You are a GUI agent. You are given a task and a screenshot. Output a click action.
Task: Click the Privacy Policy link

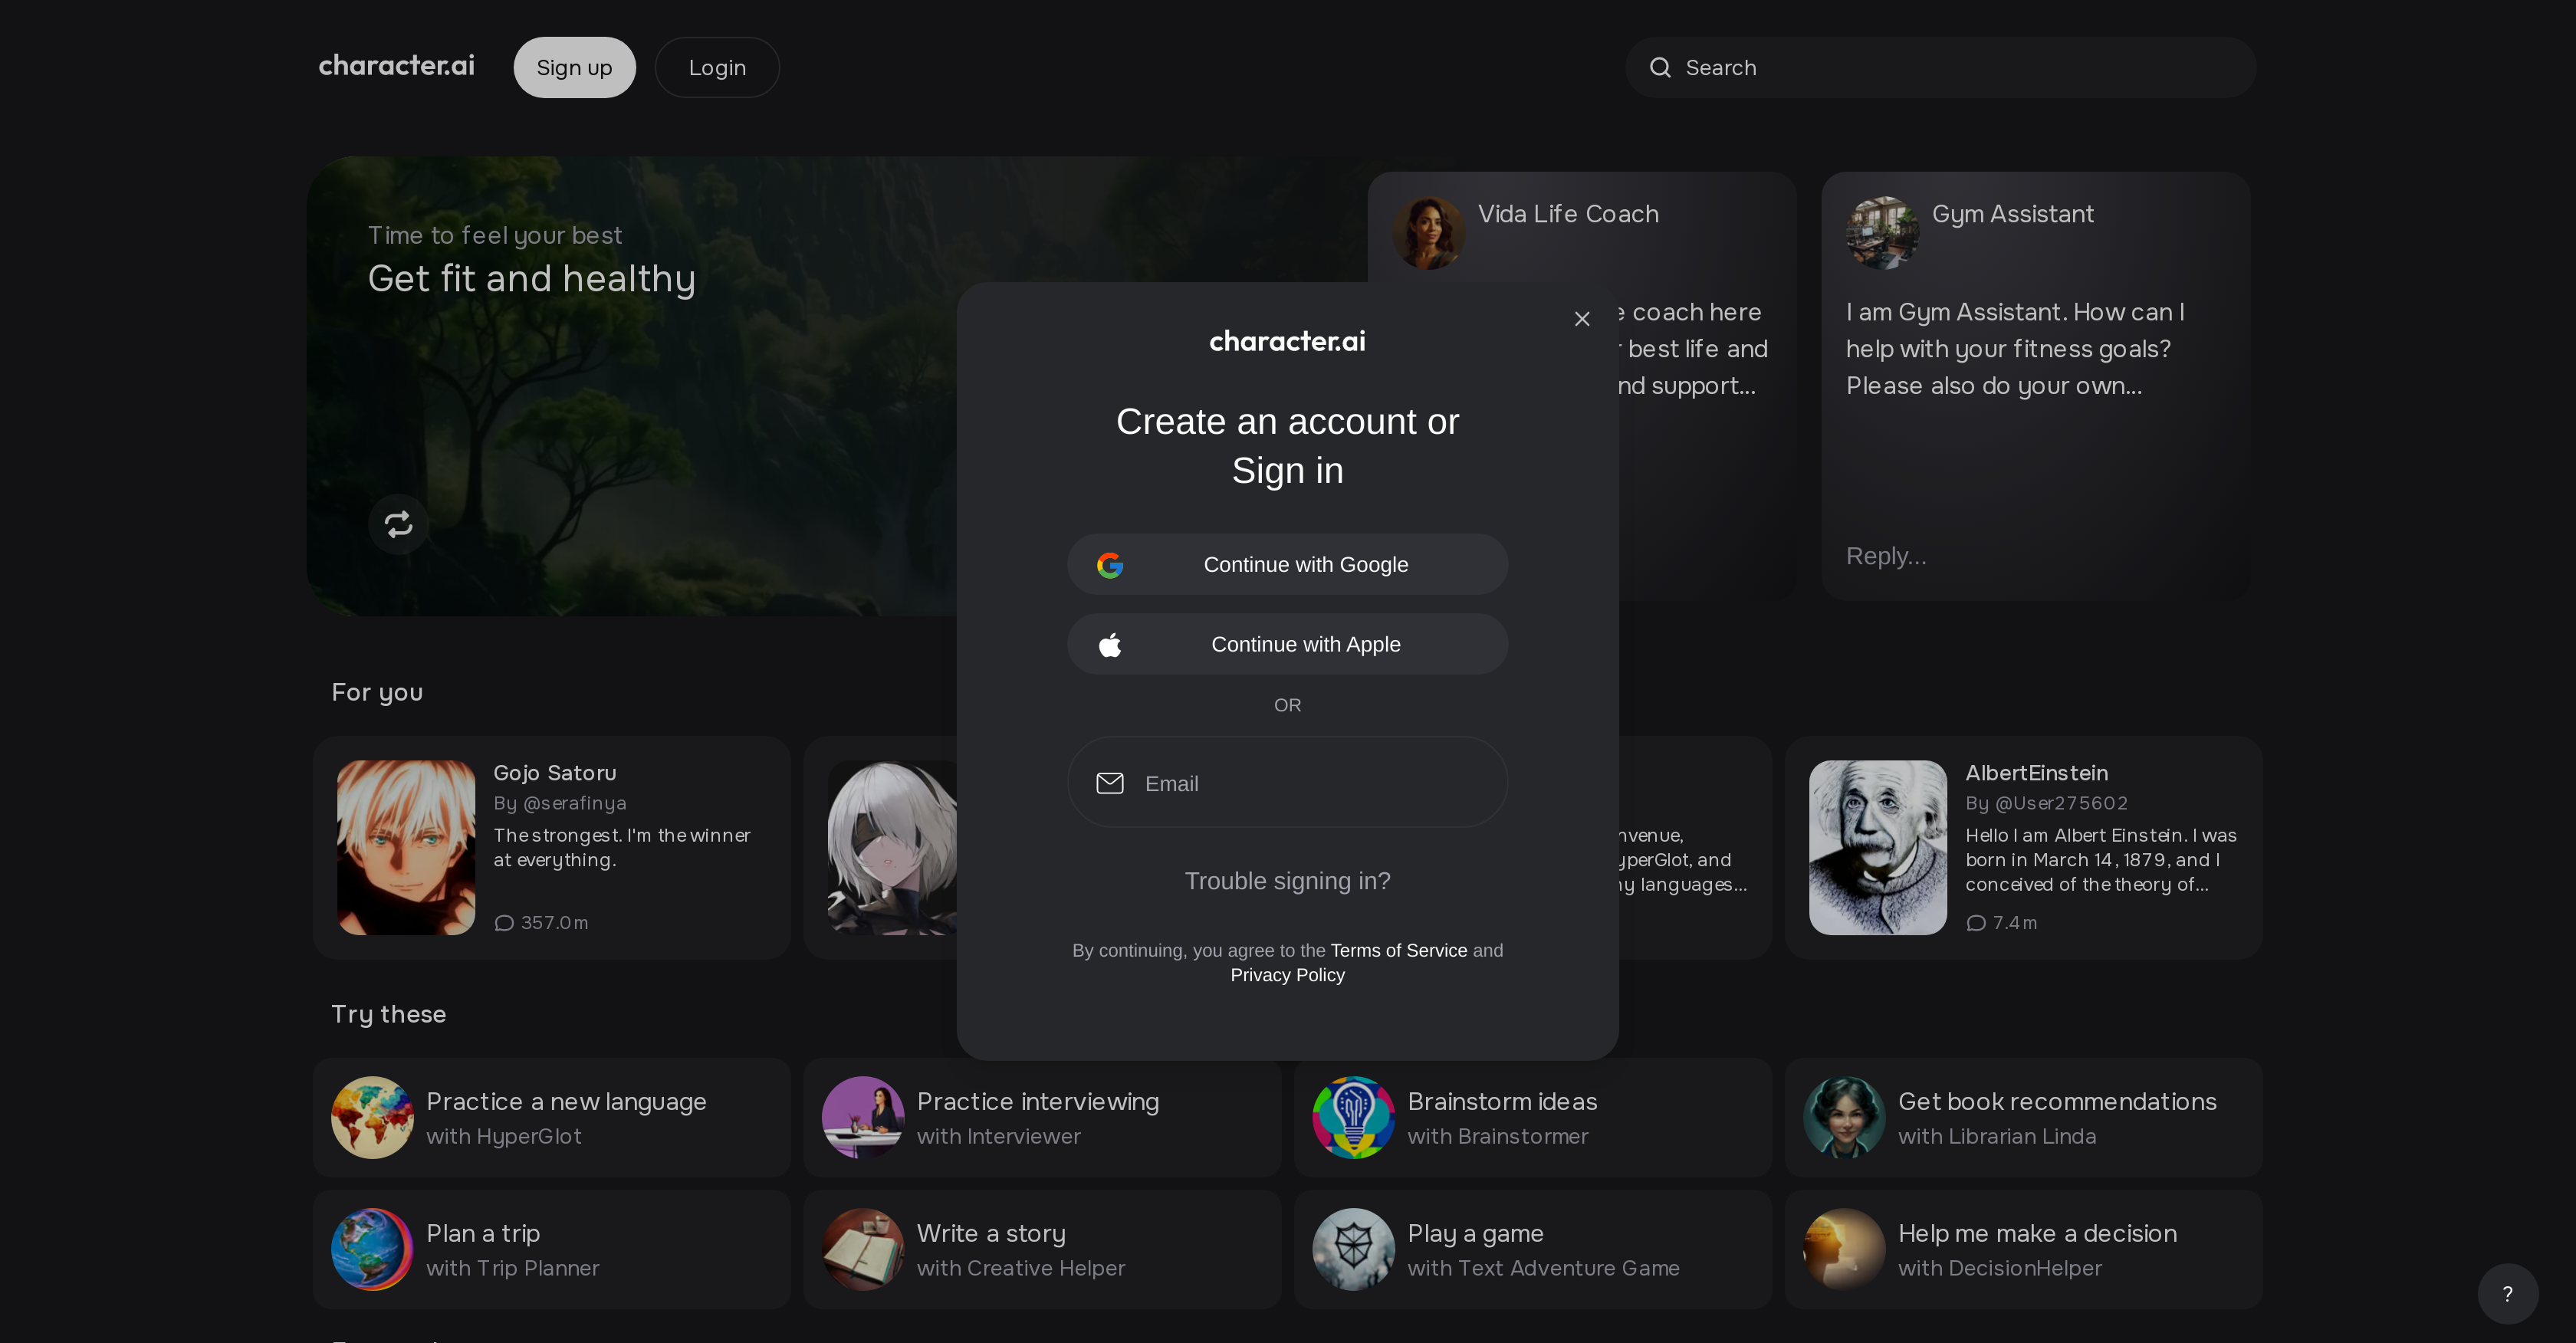point(1288,975)
